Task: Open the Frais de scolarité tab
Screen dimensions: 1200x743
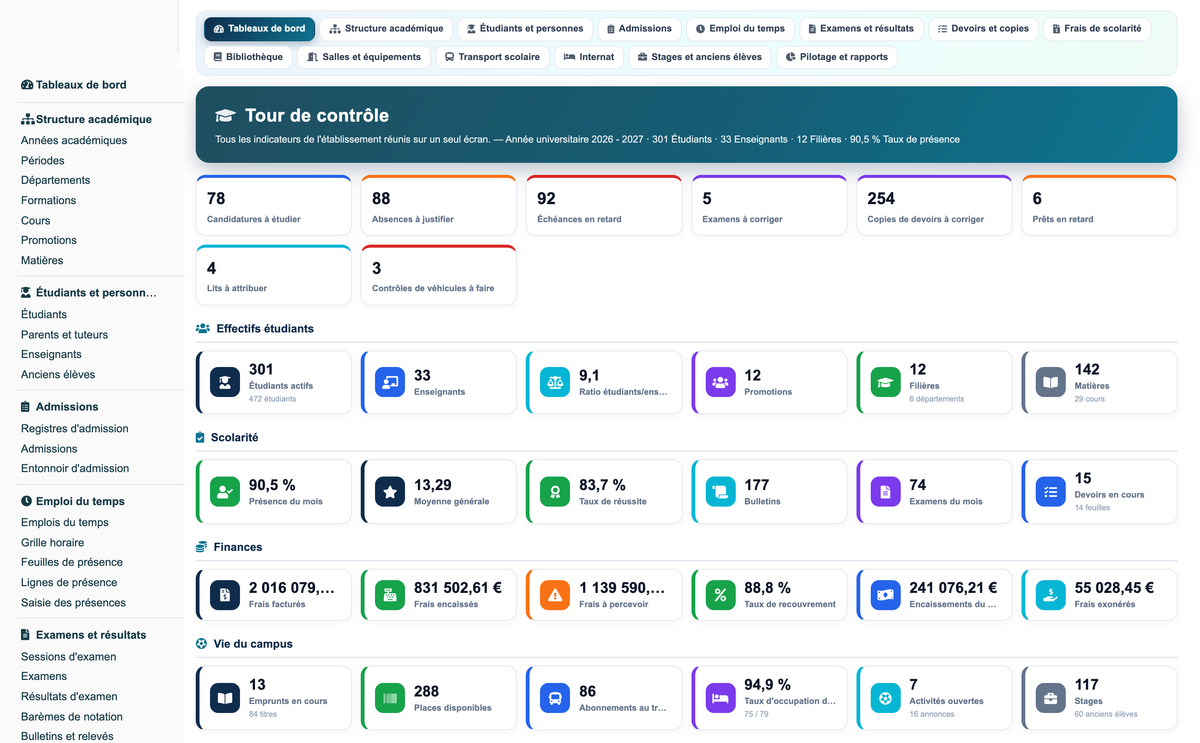Action: tap(1097, 29)
